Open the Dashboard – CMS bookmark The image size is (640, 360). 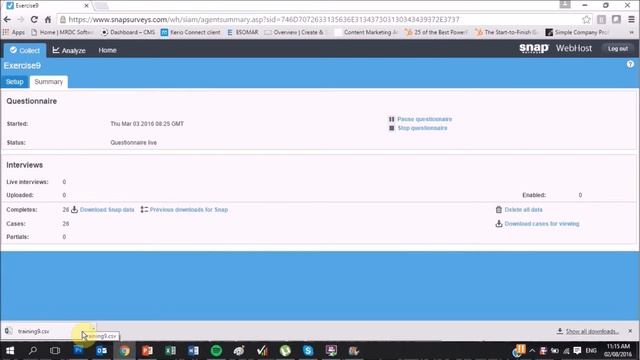point(127,32)
